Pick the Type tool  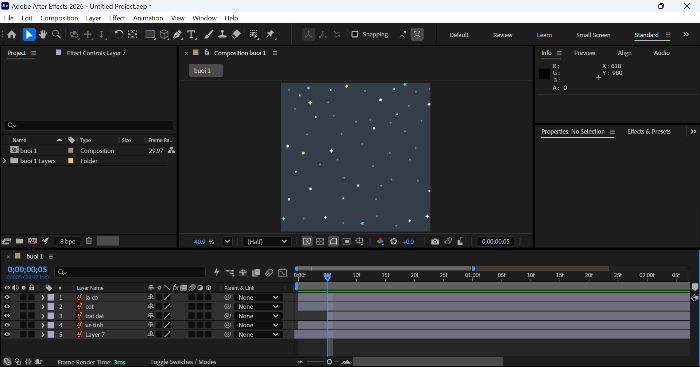pos(192,34)
